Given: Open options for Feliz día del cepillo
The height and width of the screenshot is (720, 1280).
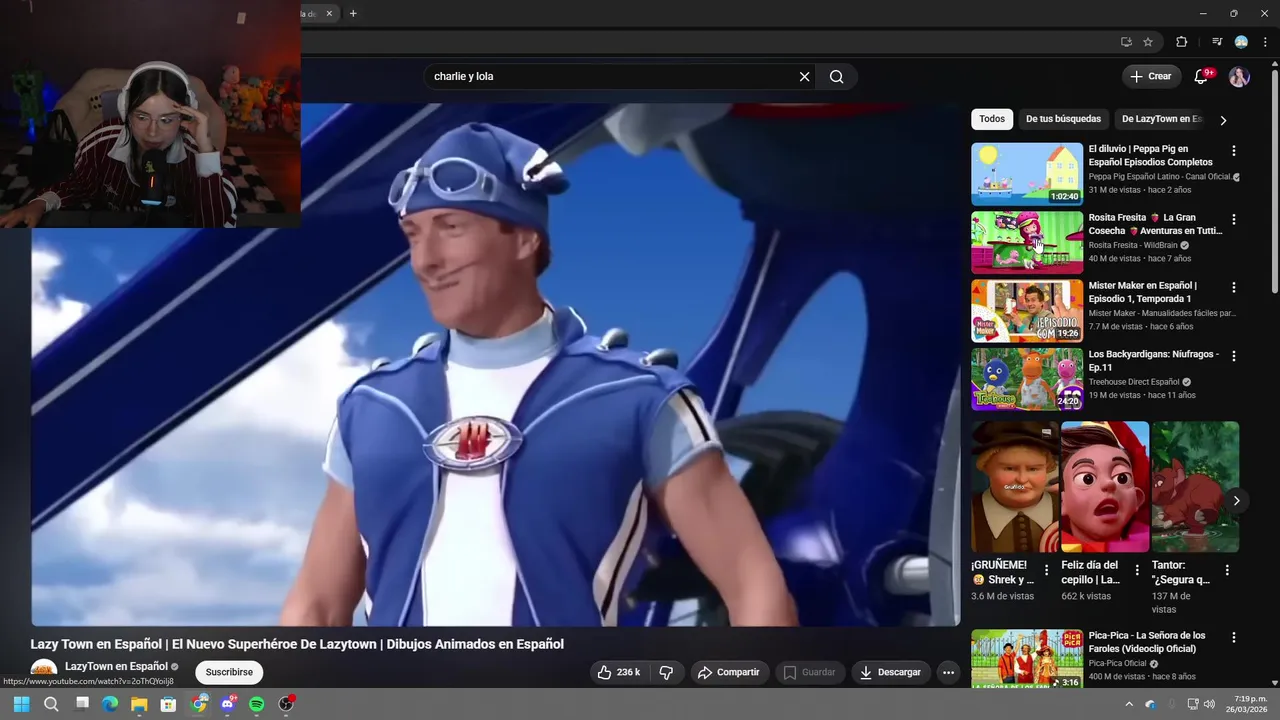Looking at the screenshot, I should click(1137, 570).
